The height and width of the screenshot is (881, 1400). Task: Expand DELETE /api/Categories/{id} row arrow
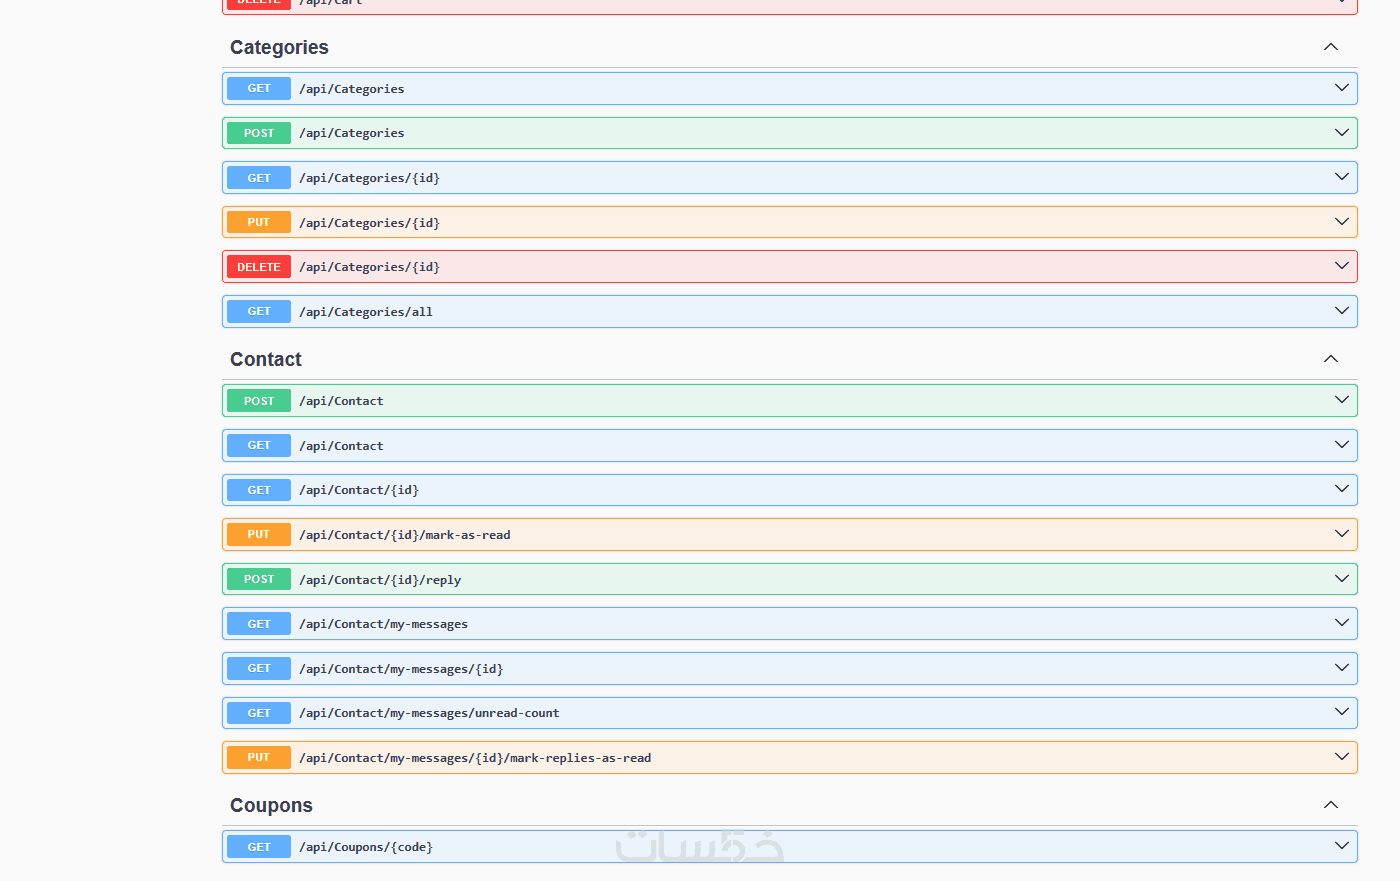(1342, 266)
